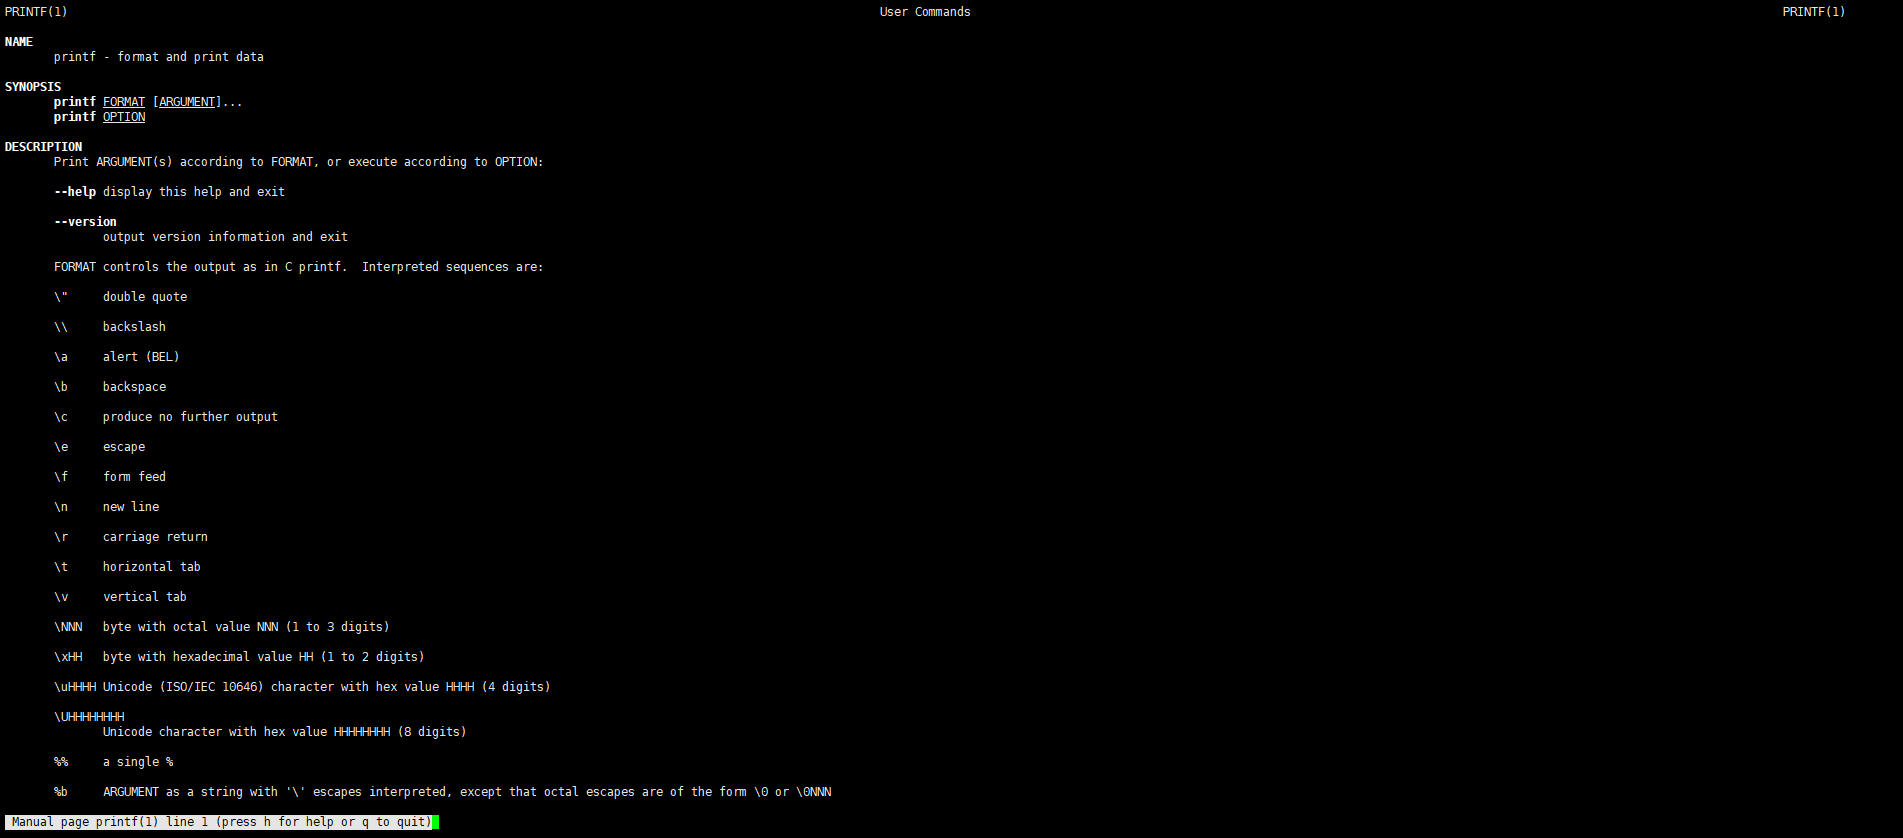The image size is (1903, 838).
Task: Click the underlined FORMAT argument in synopsis
Action: tap(124, 102)
